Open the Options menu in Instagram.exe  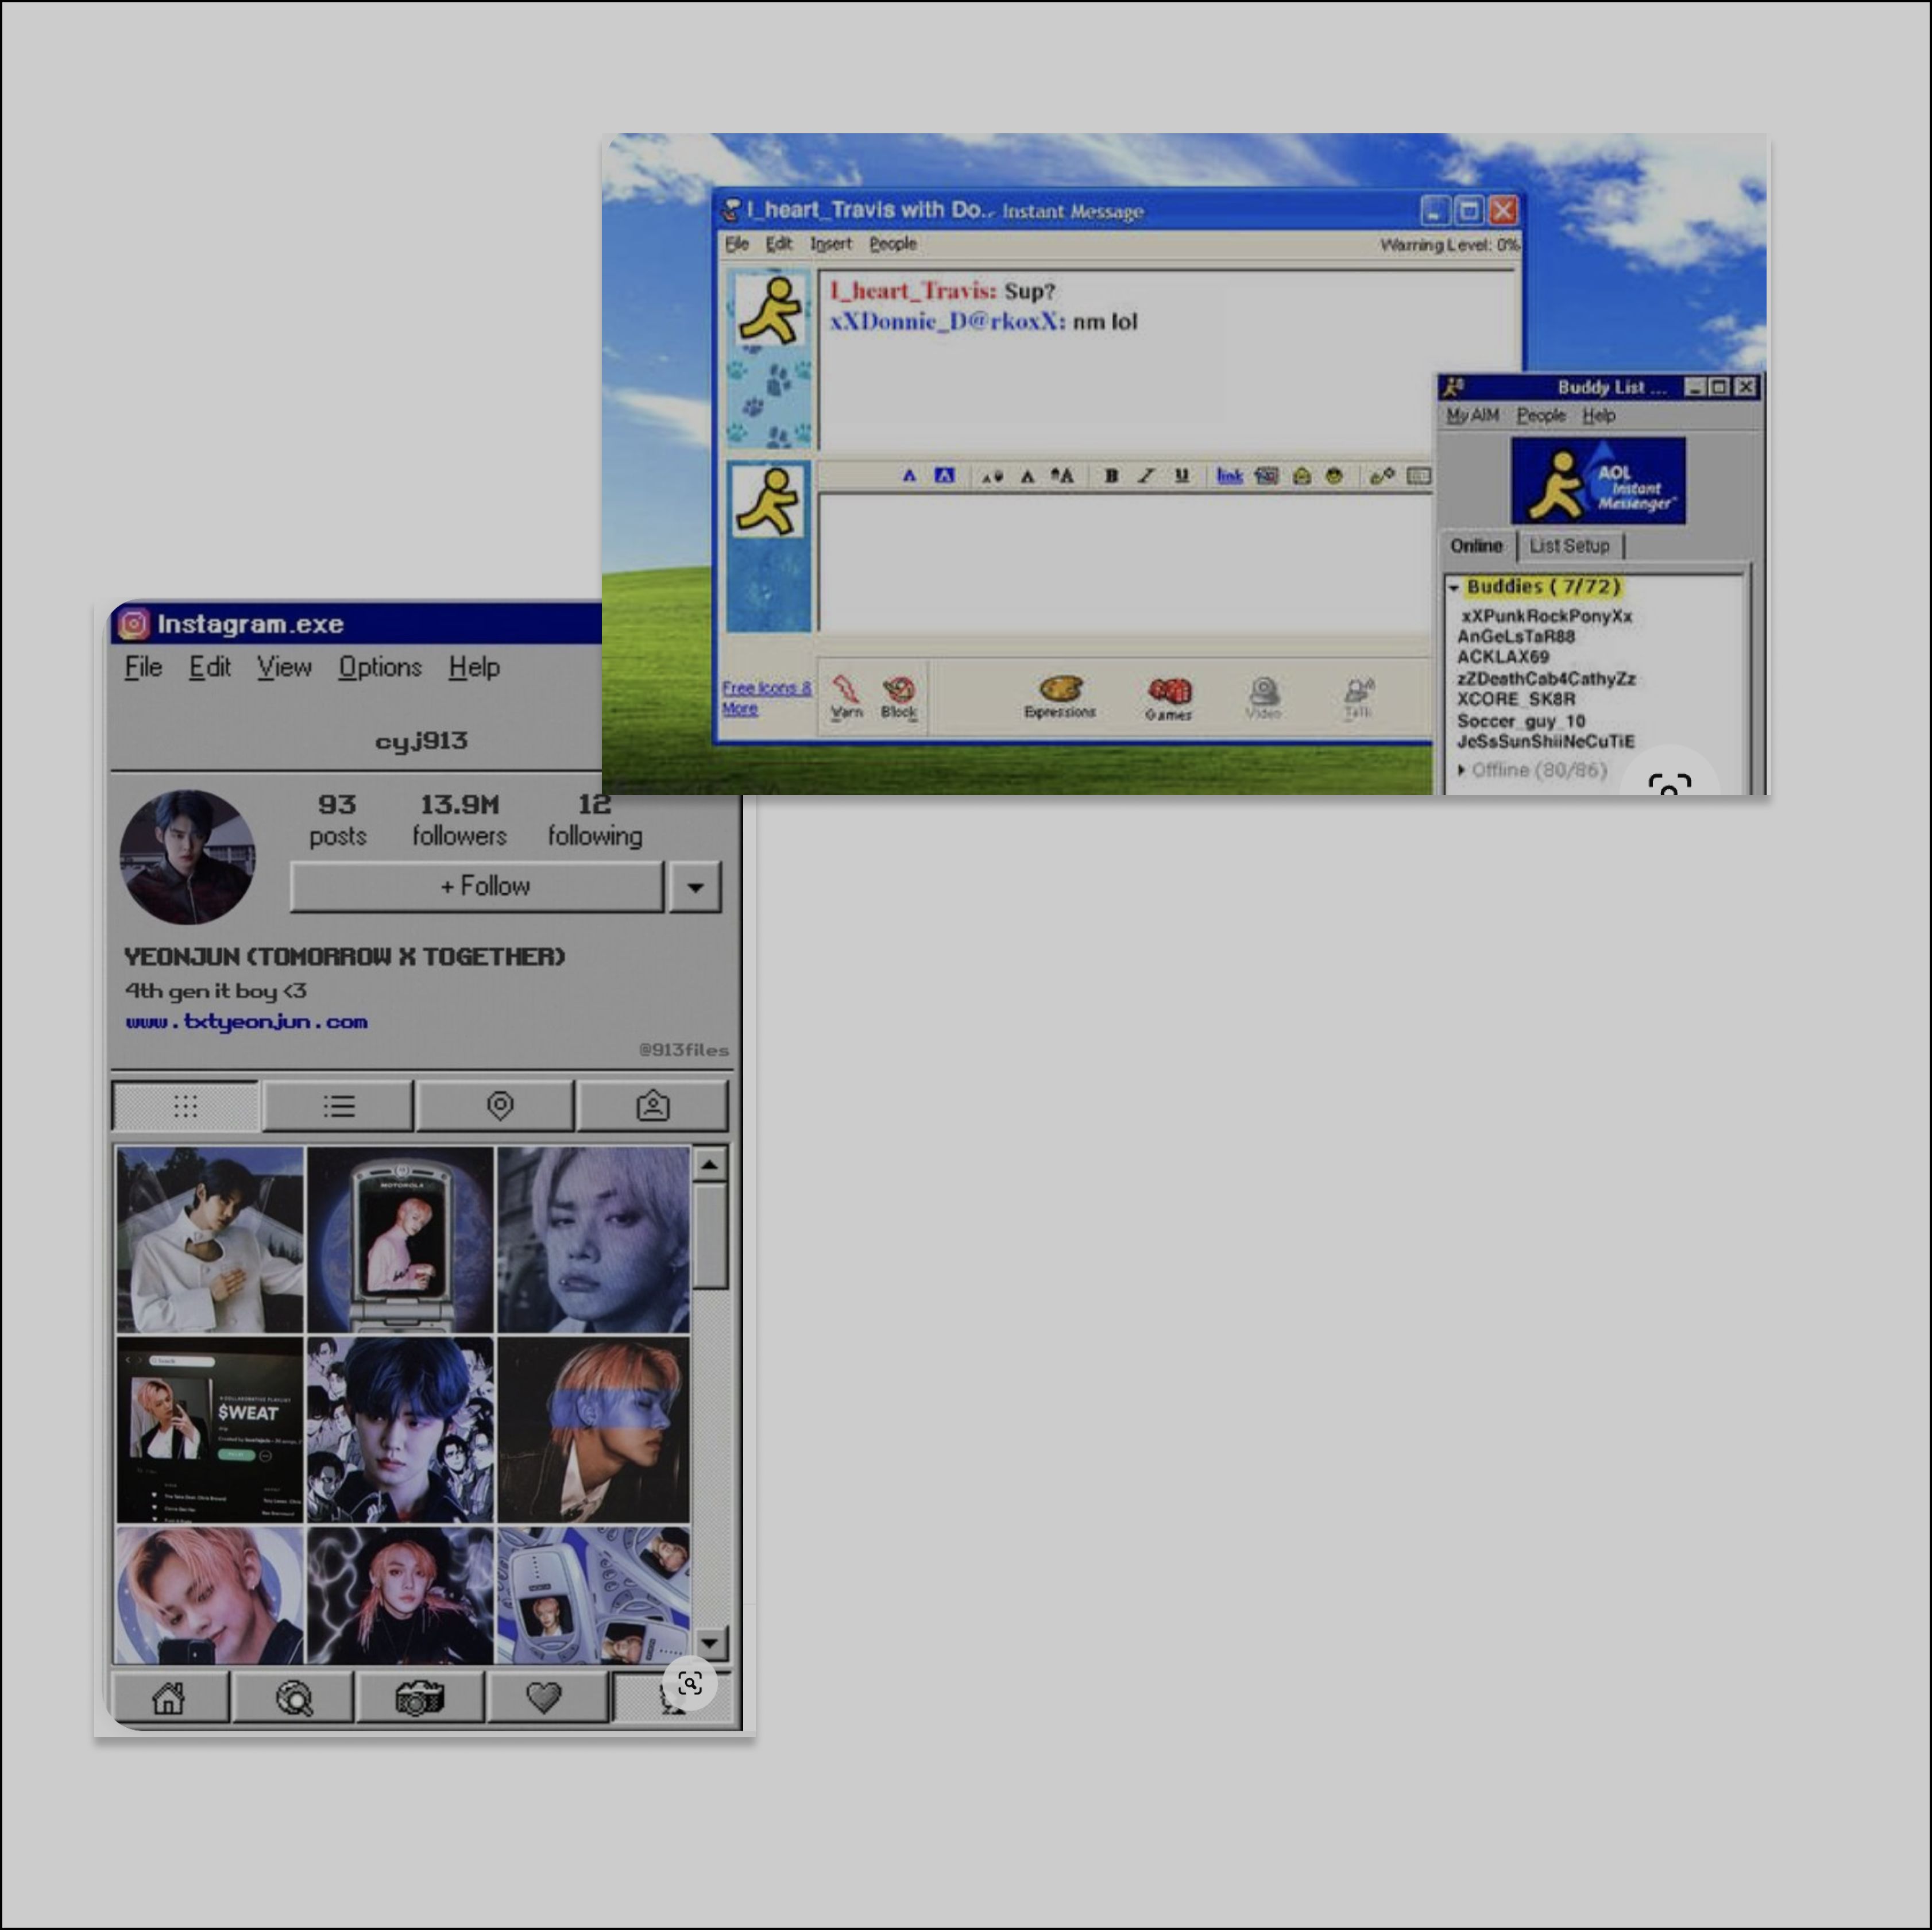pos(380,667)
